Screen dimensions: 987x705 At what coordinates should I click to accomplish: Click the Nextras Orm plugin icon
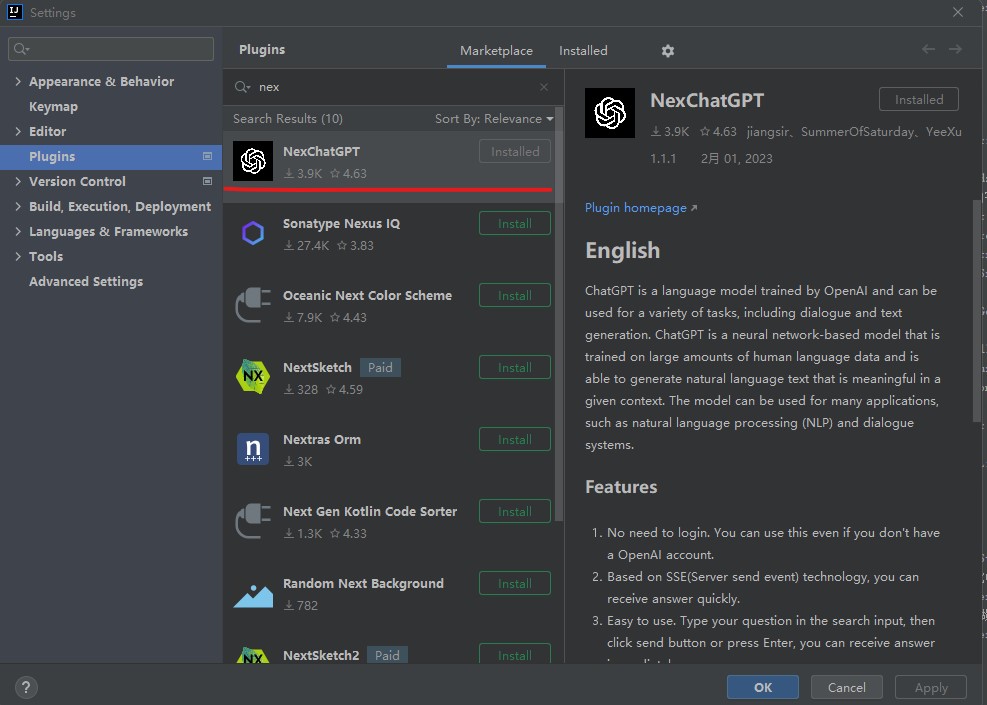point(253,449)
